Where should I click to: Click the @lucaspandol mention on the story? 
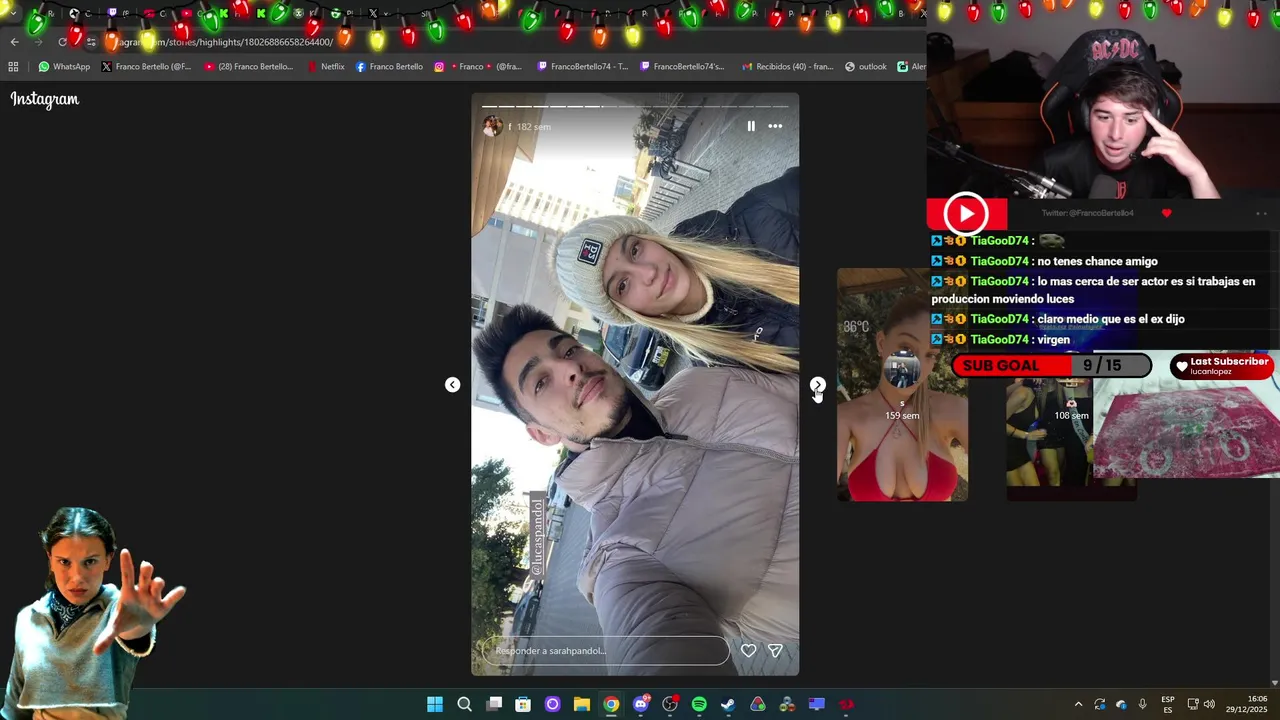tap(537, 535)
